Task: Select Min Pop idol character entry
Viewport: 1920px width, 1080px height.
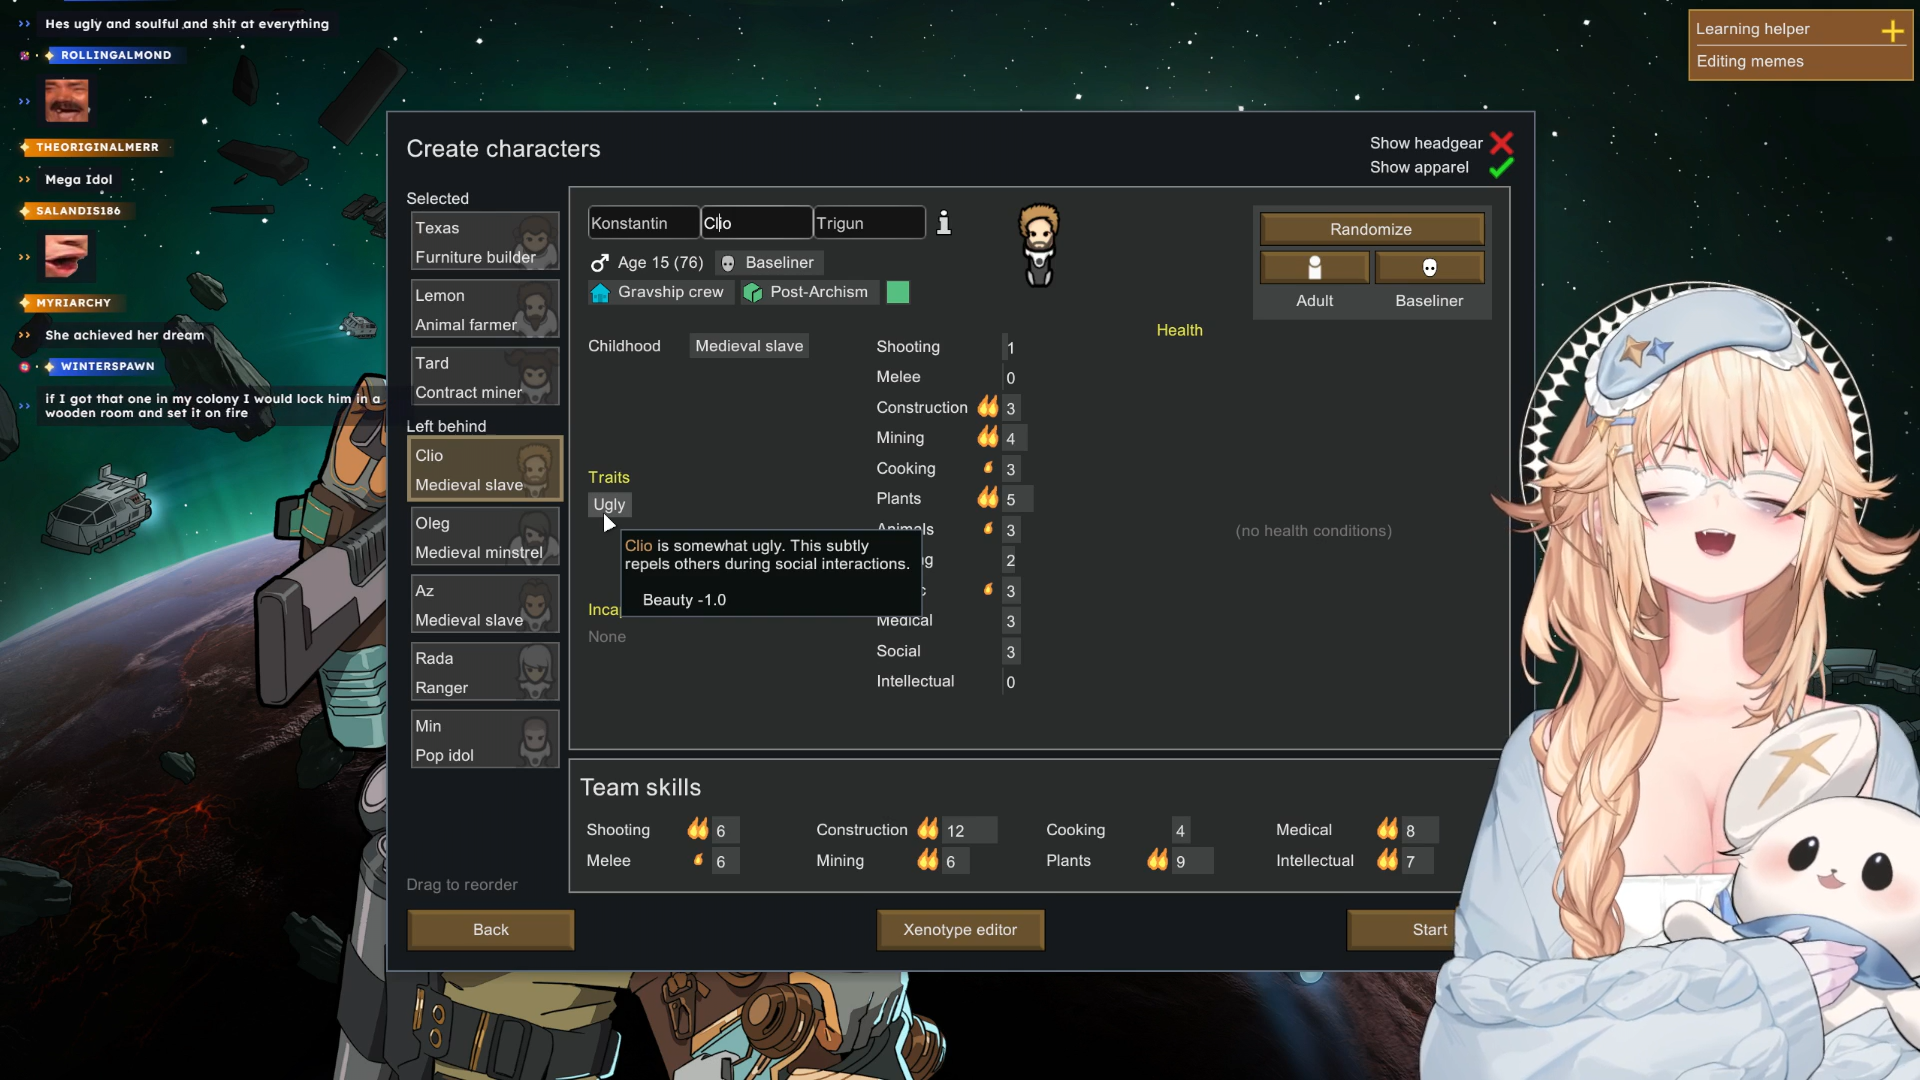Action: click(484, 740)
